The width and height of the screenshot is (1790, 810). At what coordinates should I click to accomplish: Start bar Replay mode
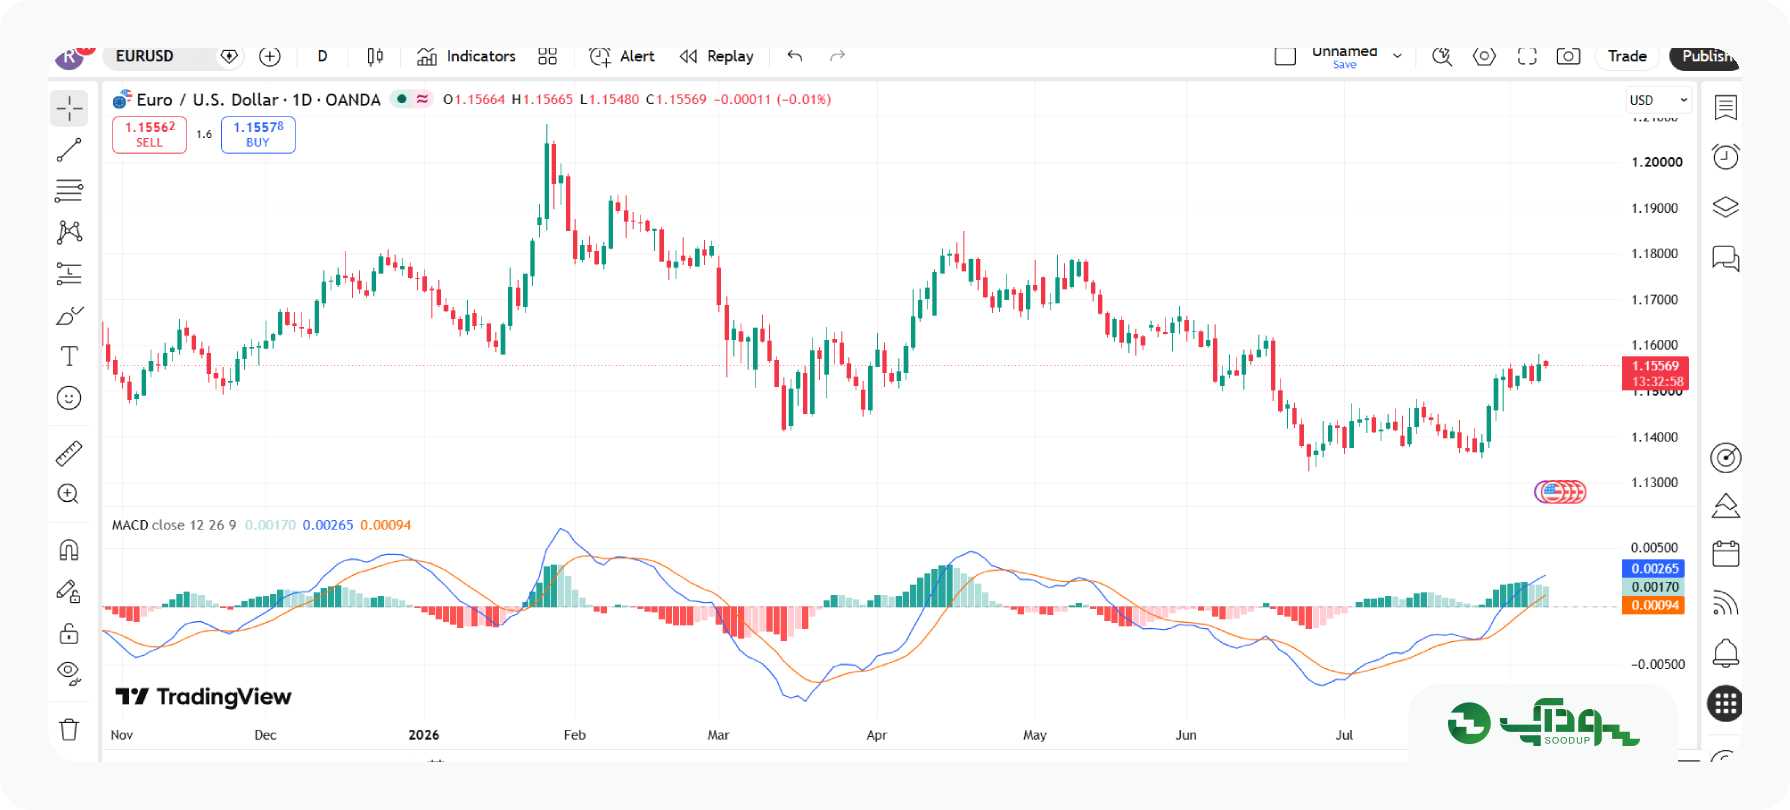tap(717, 56)
